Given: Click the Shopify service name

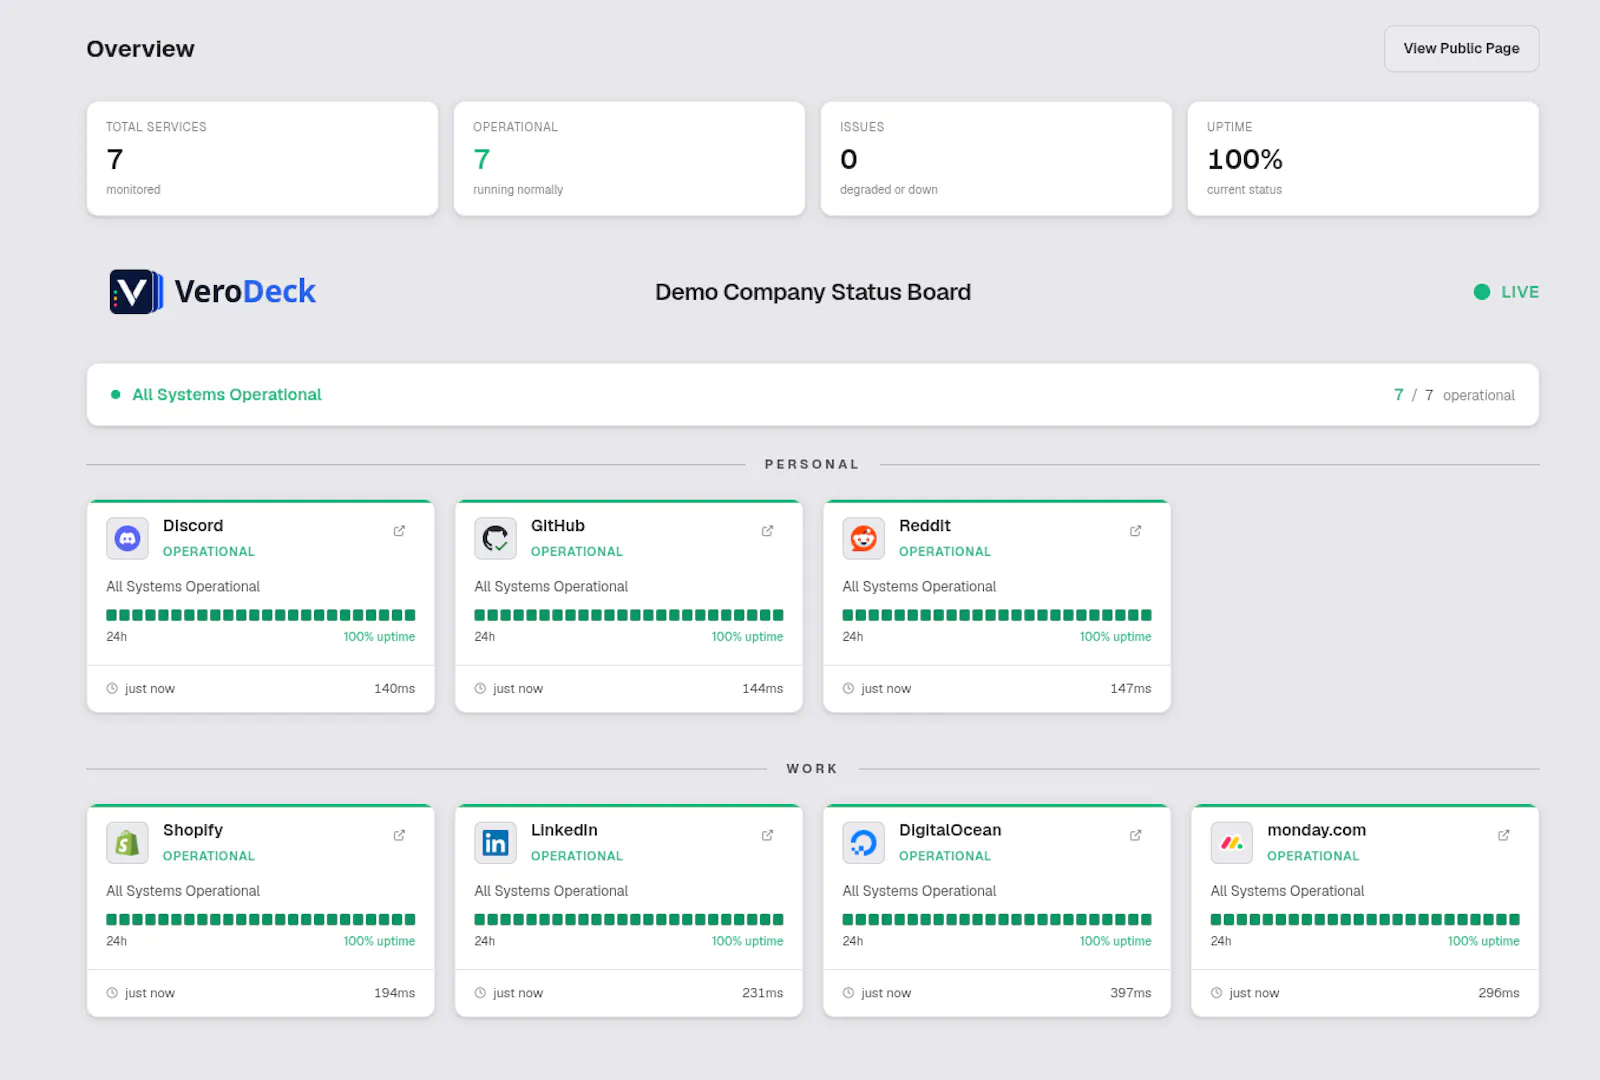Looking at the screenshot, I should [193, 830].
